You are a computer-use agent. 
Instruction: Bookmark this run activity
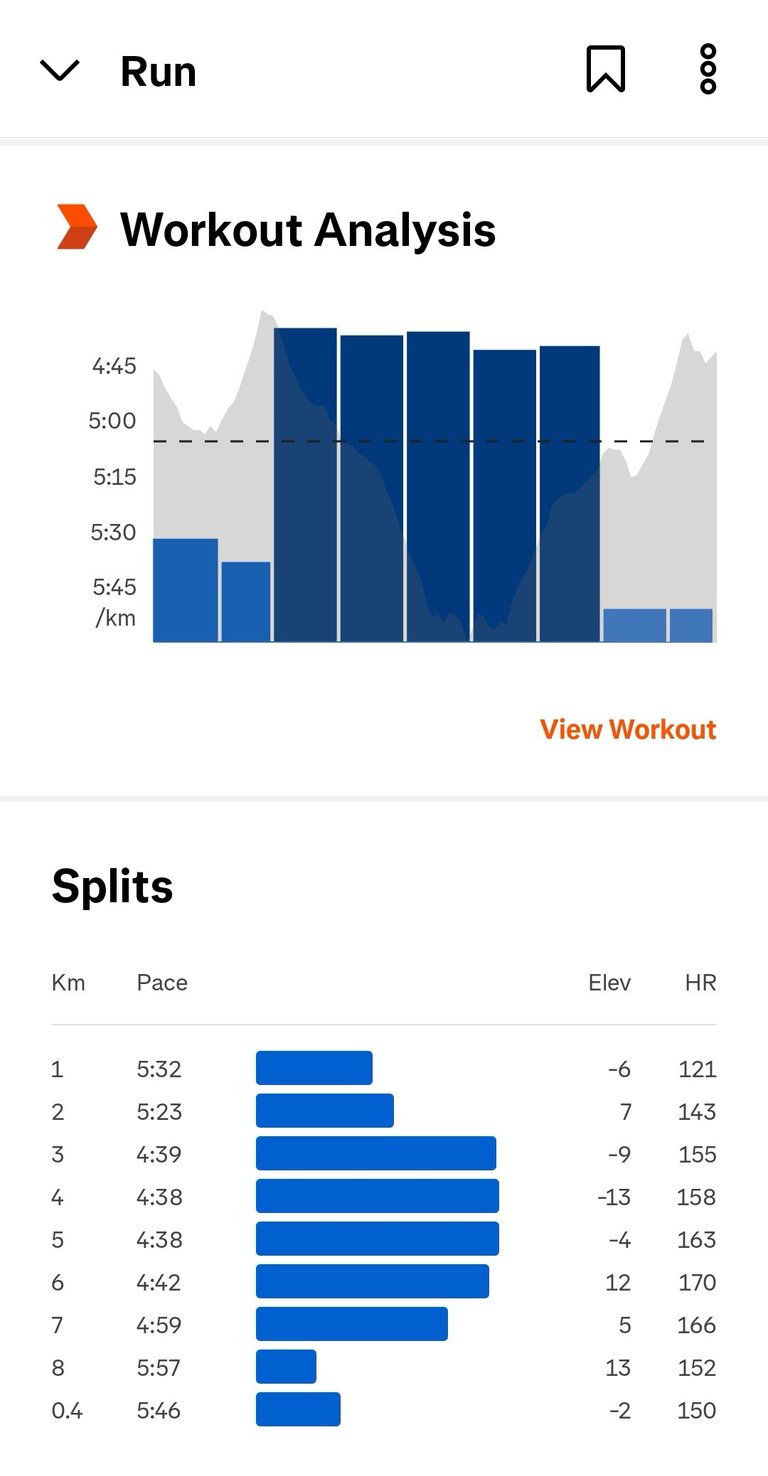pos(606,70)
